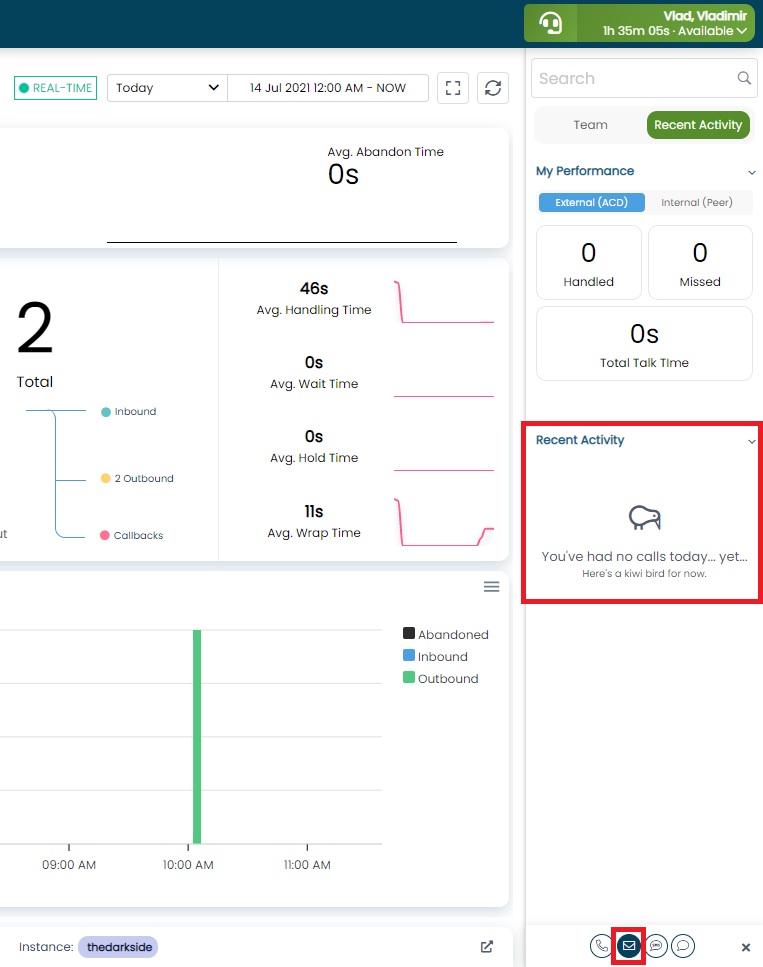Click the Avg. Handling Time metric
Viewport: 763px width, 967px height.
coord(314,299)
